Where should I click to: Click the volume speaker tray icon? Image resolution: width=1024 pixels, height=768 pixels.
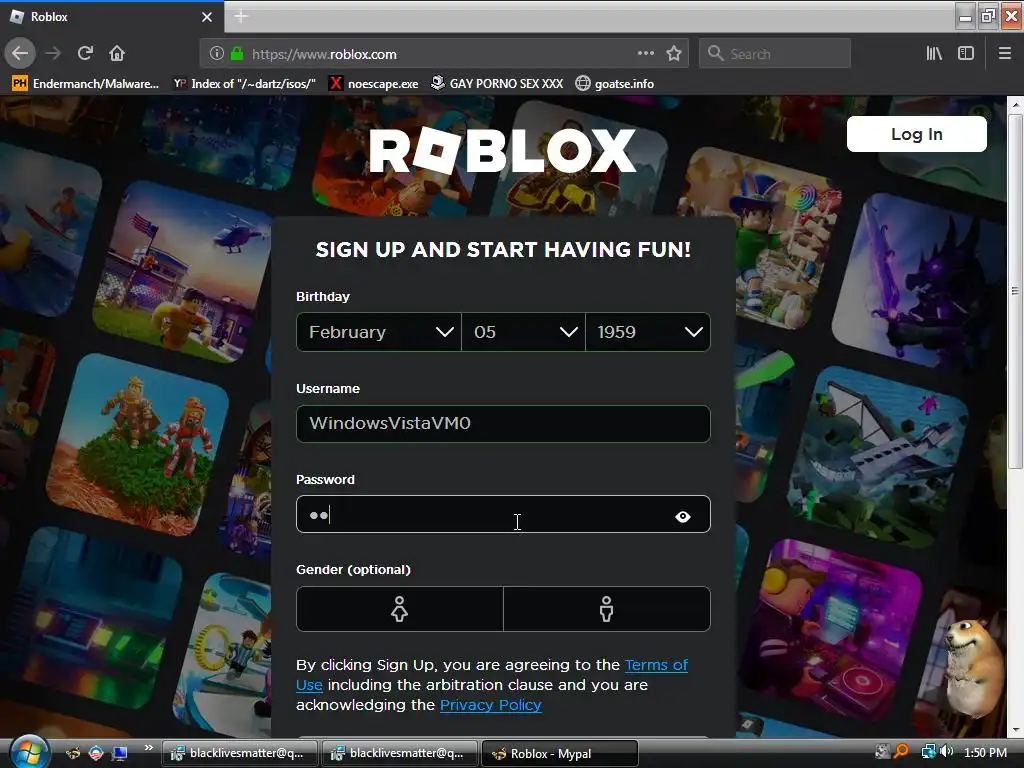coord(947,752)
